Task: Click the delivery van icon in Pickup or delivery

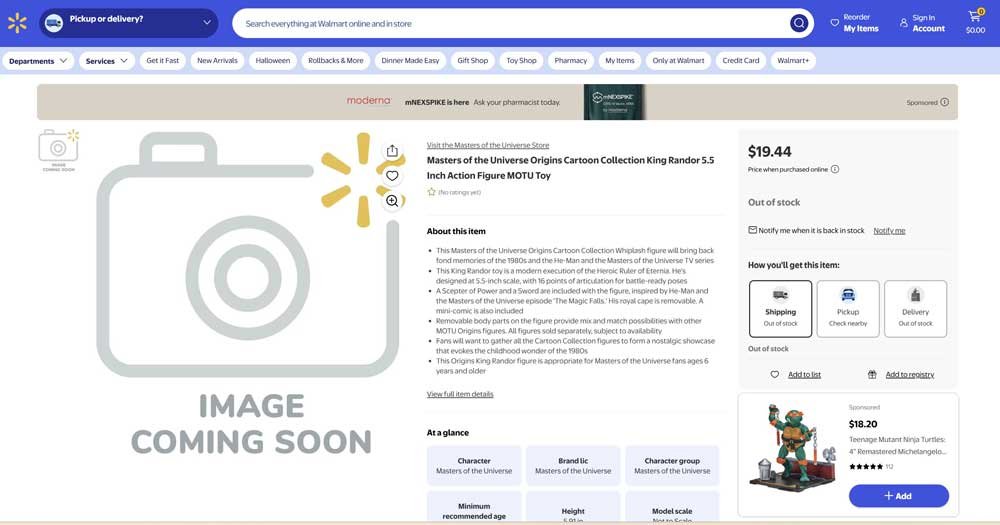Action: [54, 24]
